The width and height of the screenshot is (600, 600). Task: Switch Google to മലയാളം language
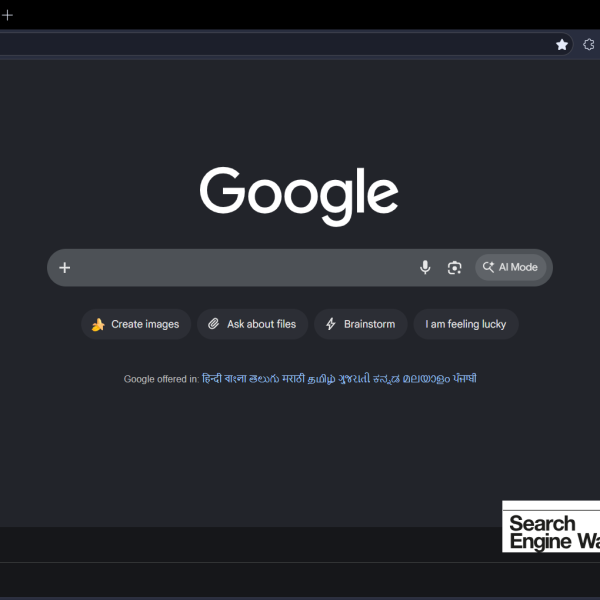[x=426, y=379]
